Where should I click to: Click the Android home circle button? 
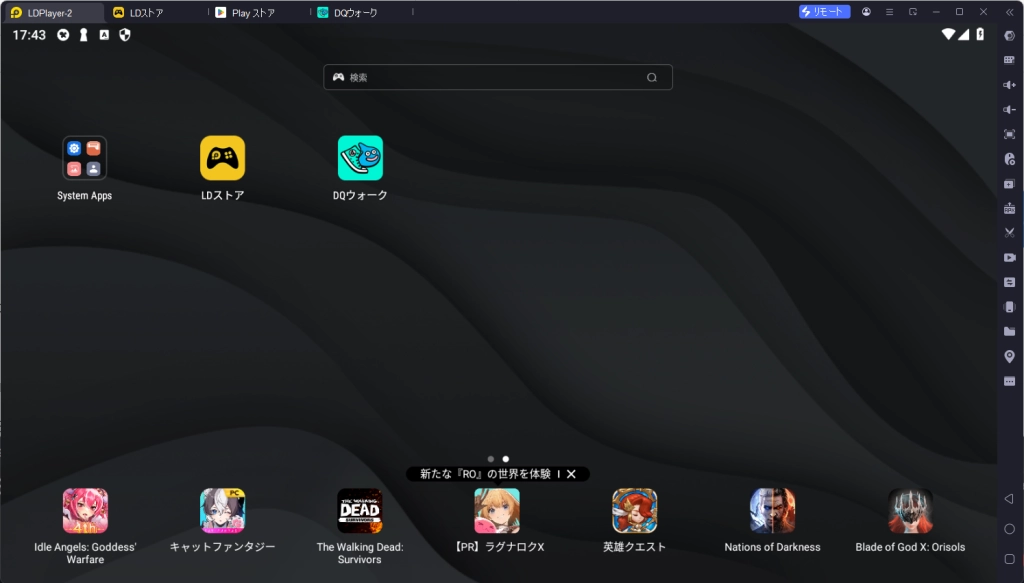click(x=1010, y=529)
